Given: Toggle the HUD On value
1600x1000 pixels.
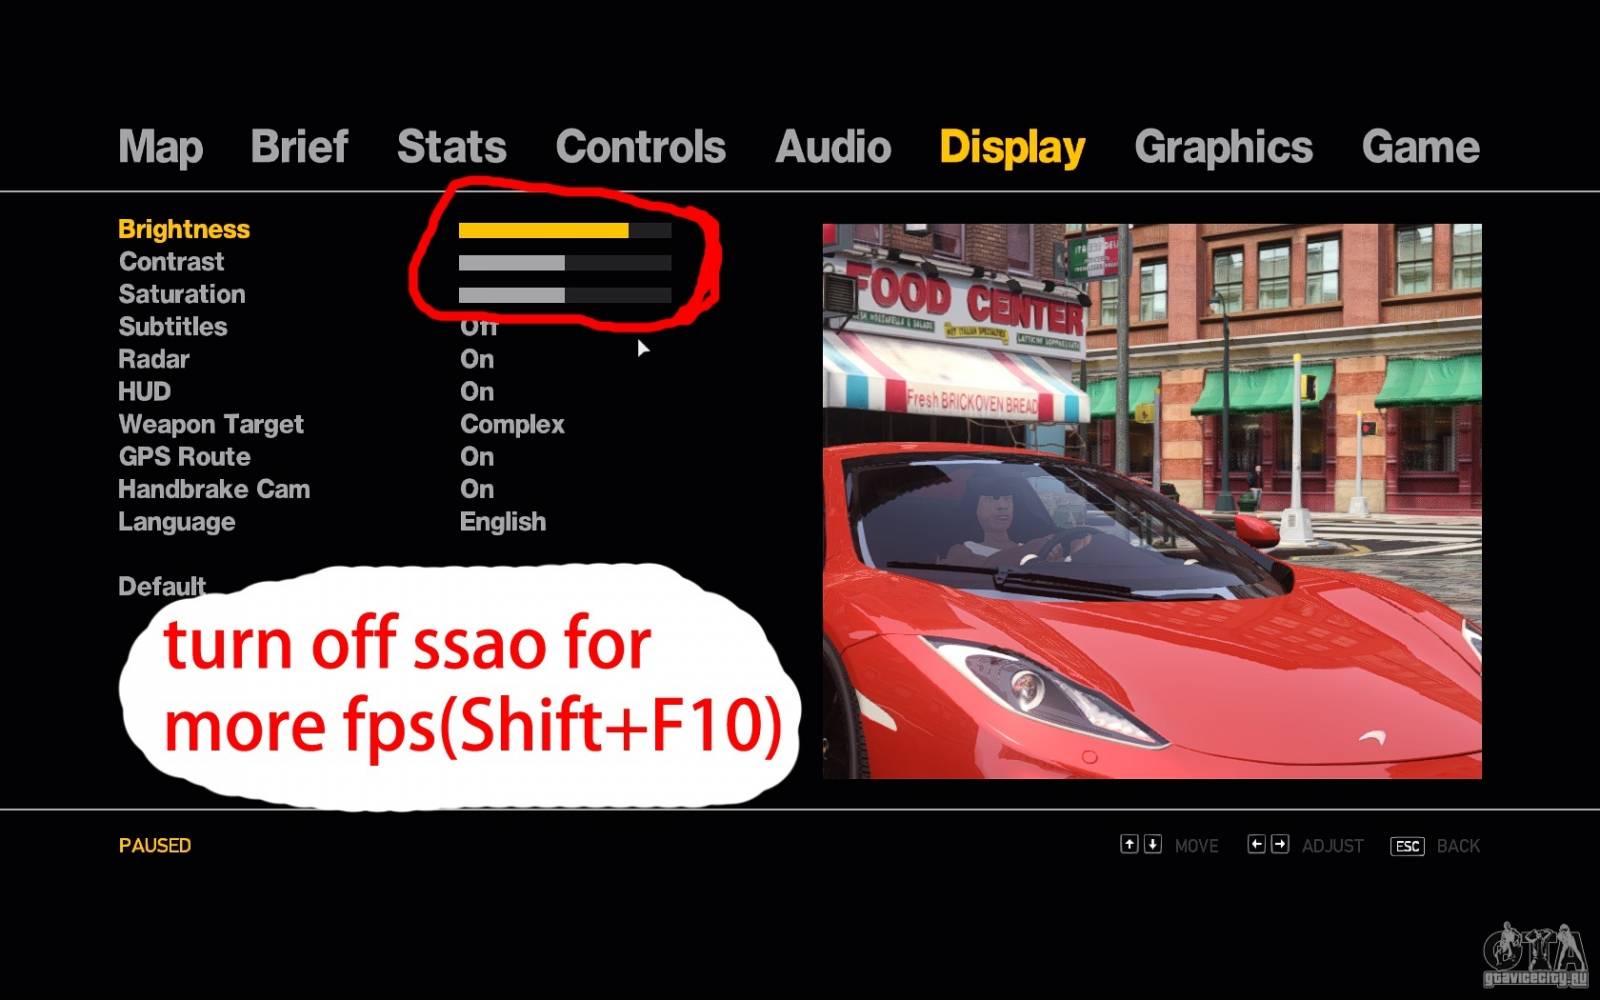Looking at the screenshot, I should pyautogui.click(x=477, y=392).
